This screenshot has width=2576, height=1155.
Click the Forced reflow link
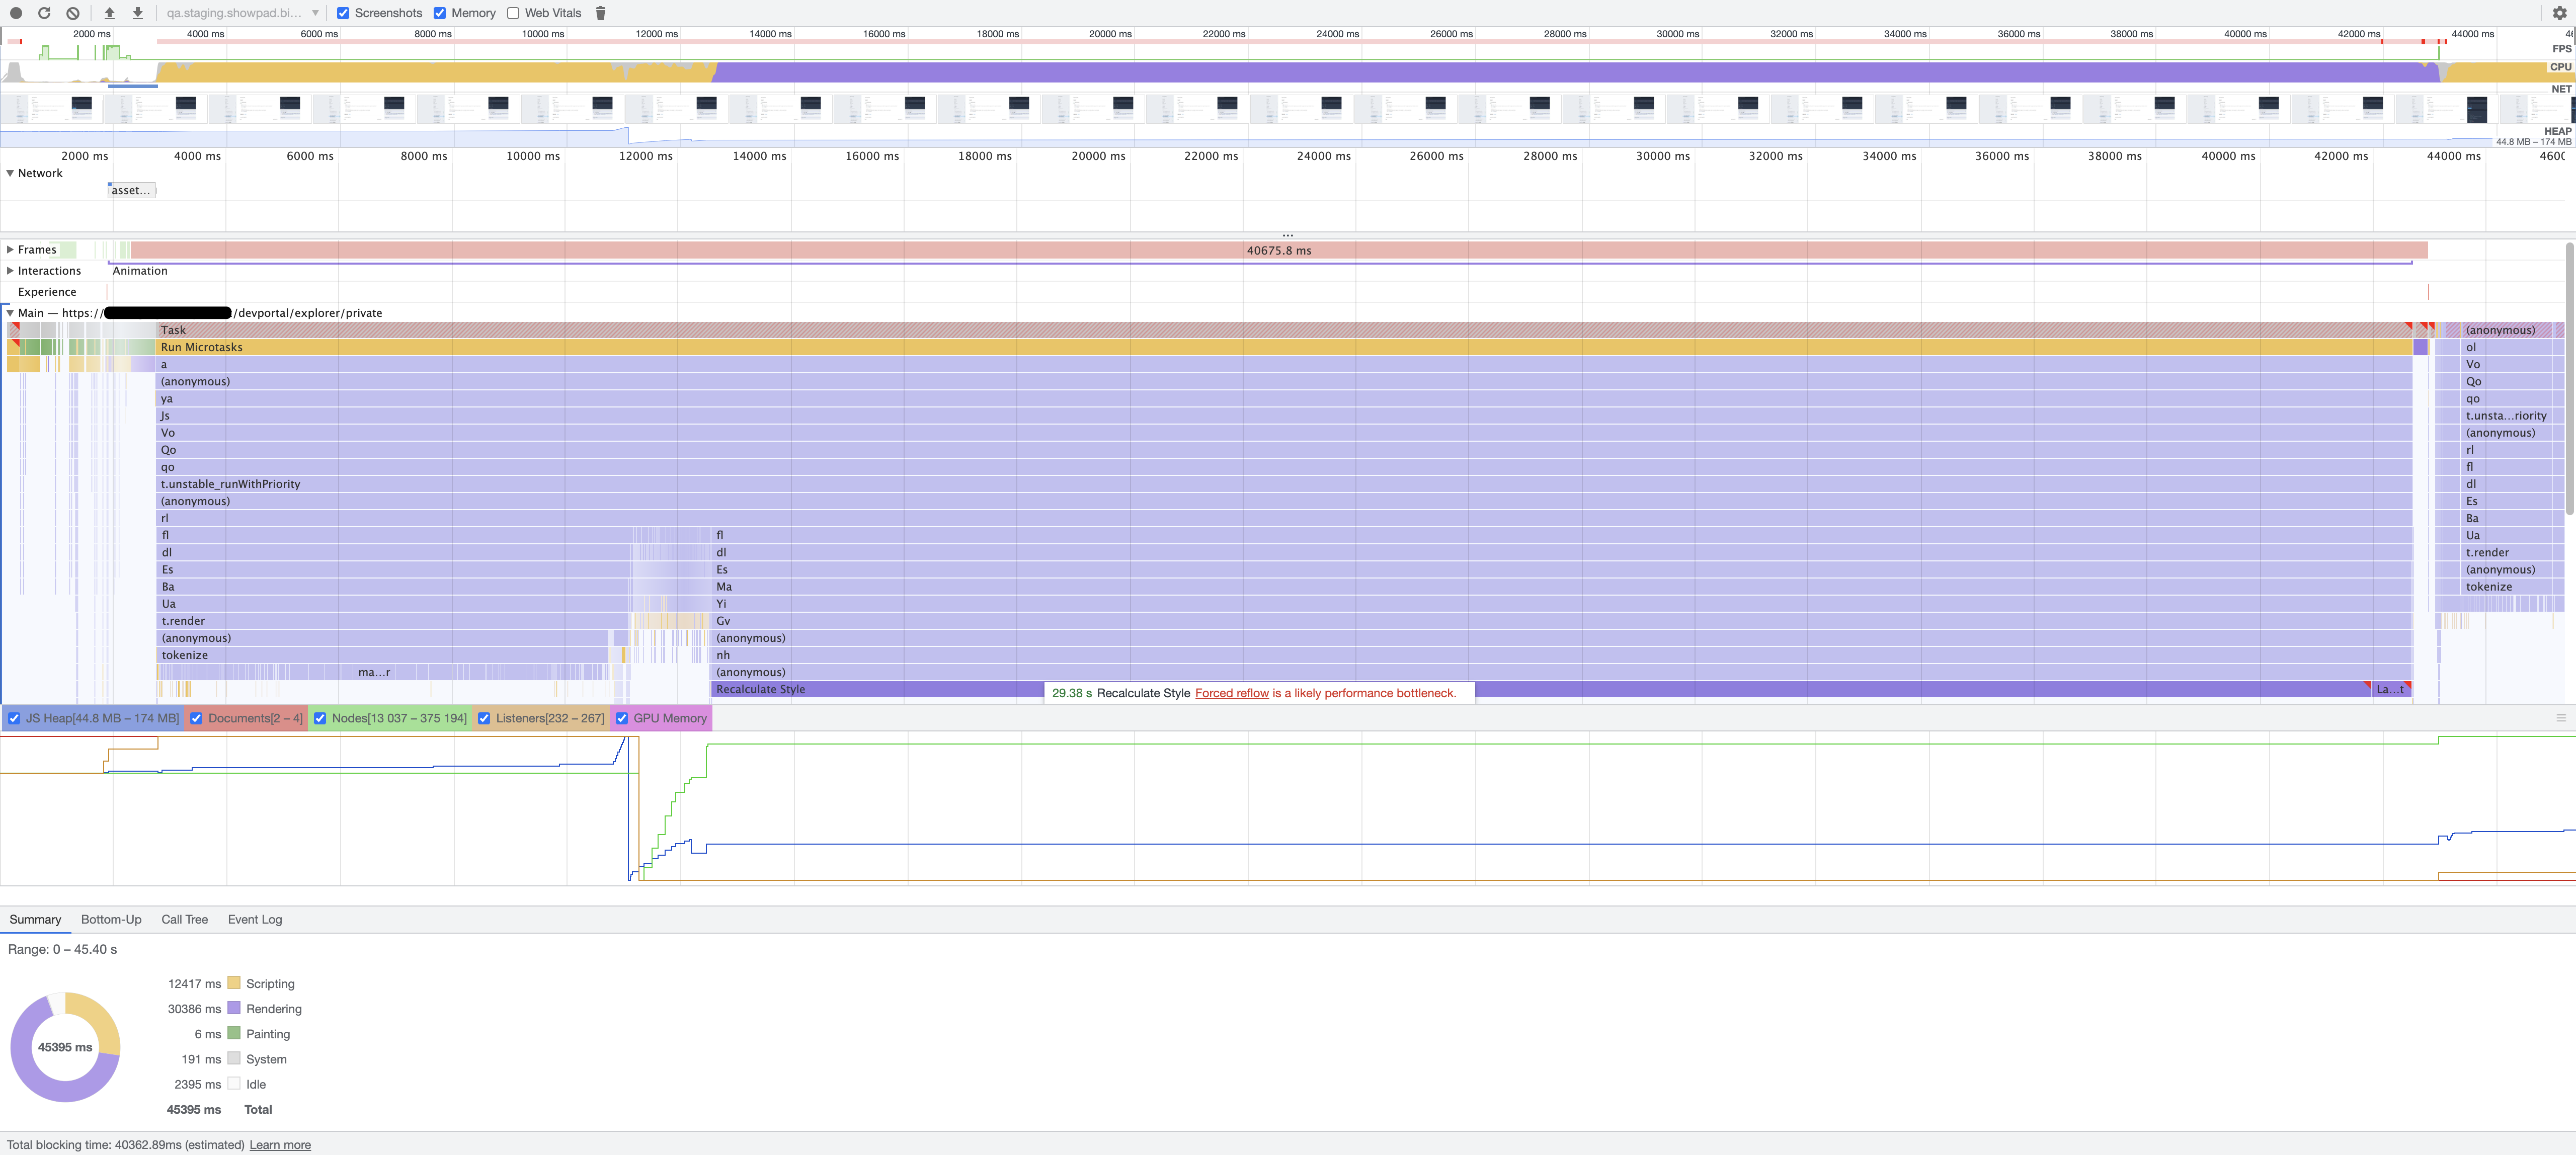(x=1231, y=693)
